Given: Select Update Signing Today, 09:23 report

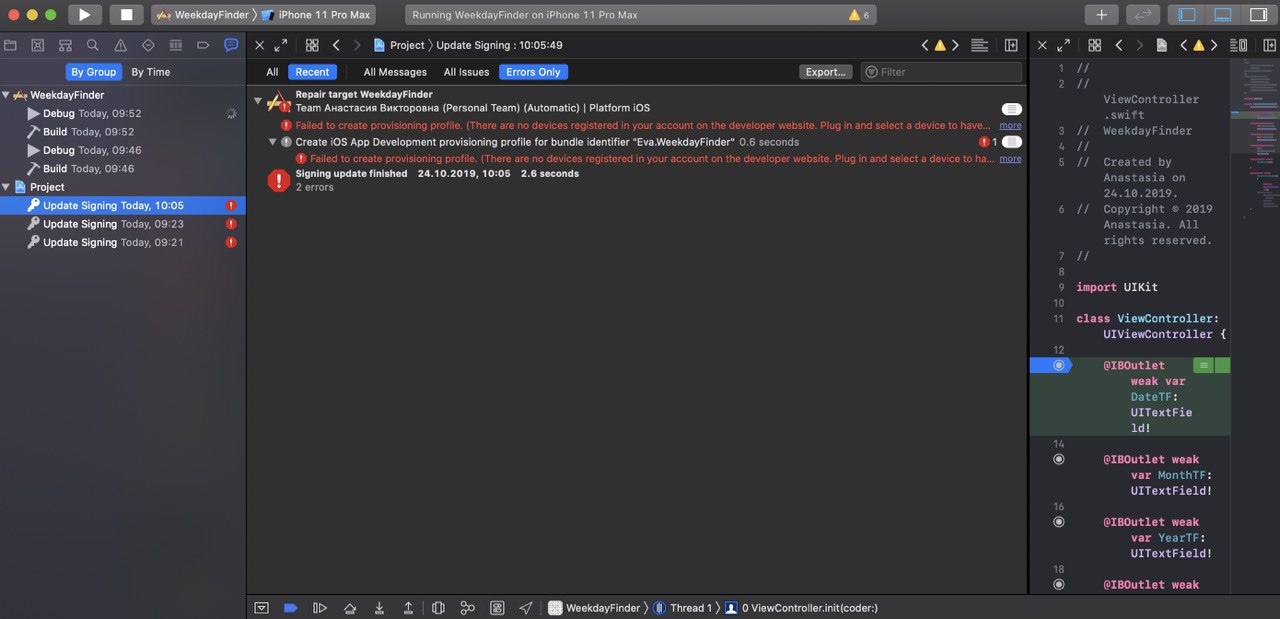Looking at the screenshot, I should coord(123,224).
